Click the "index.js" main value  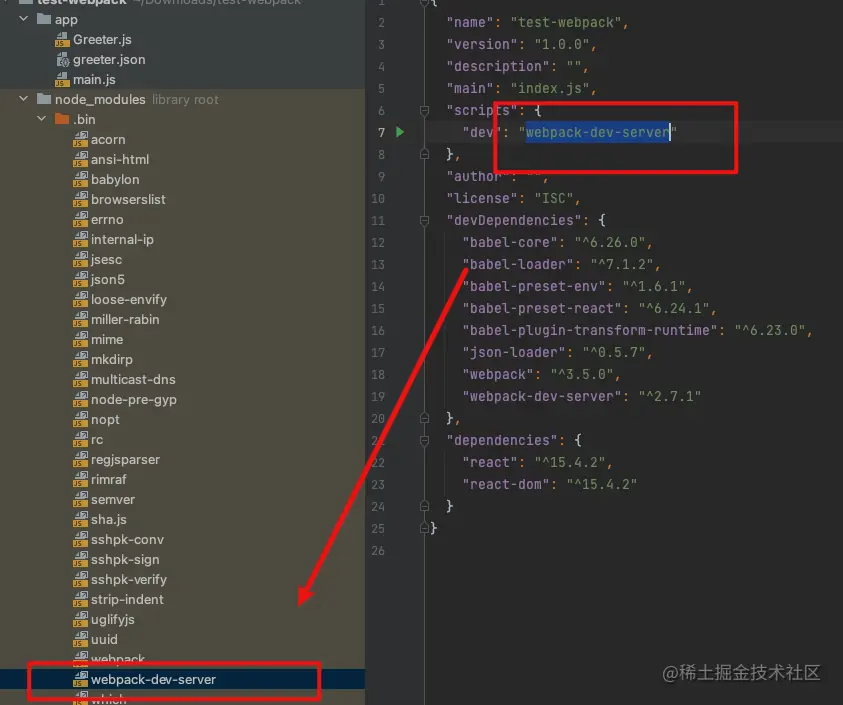point(550,88)
